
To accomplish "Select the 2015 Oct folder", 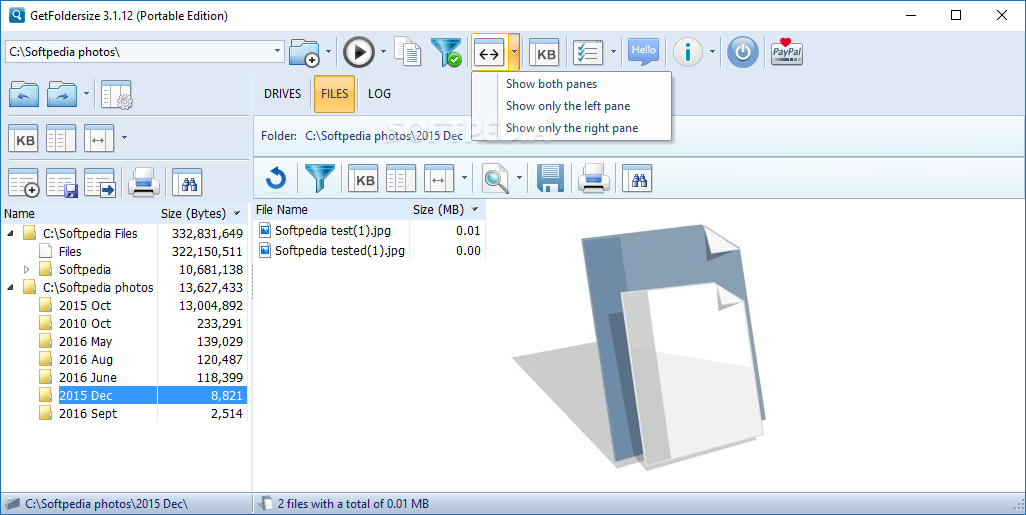I will [85, 306].
